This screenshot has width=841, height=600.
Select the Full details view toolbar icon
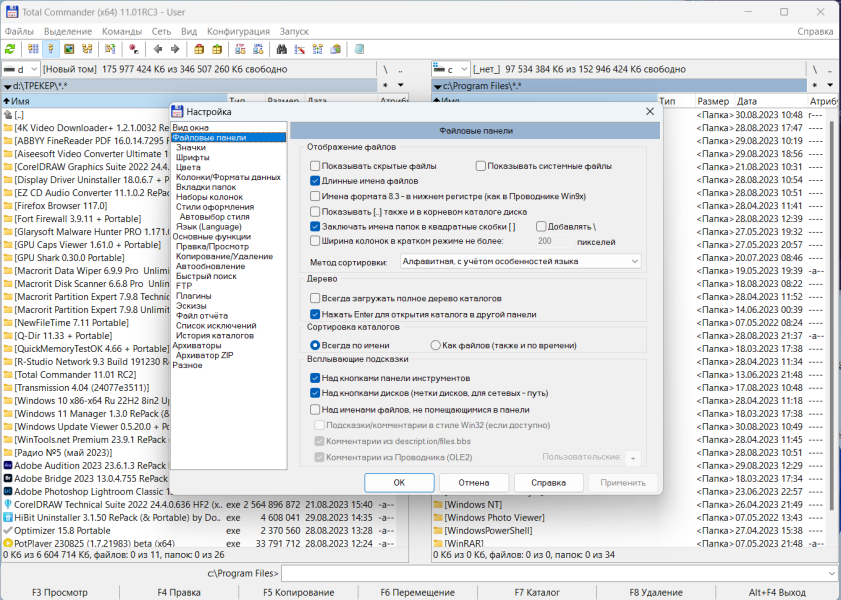(51, 49)
